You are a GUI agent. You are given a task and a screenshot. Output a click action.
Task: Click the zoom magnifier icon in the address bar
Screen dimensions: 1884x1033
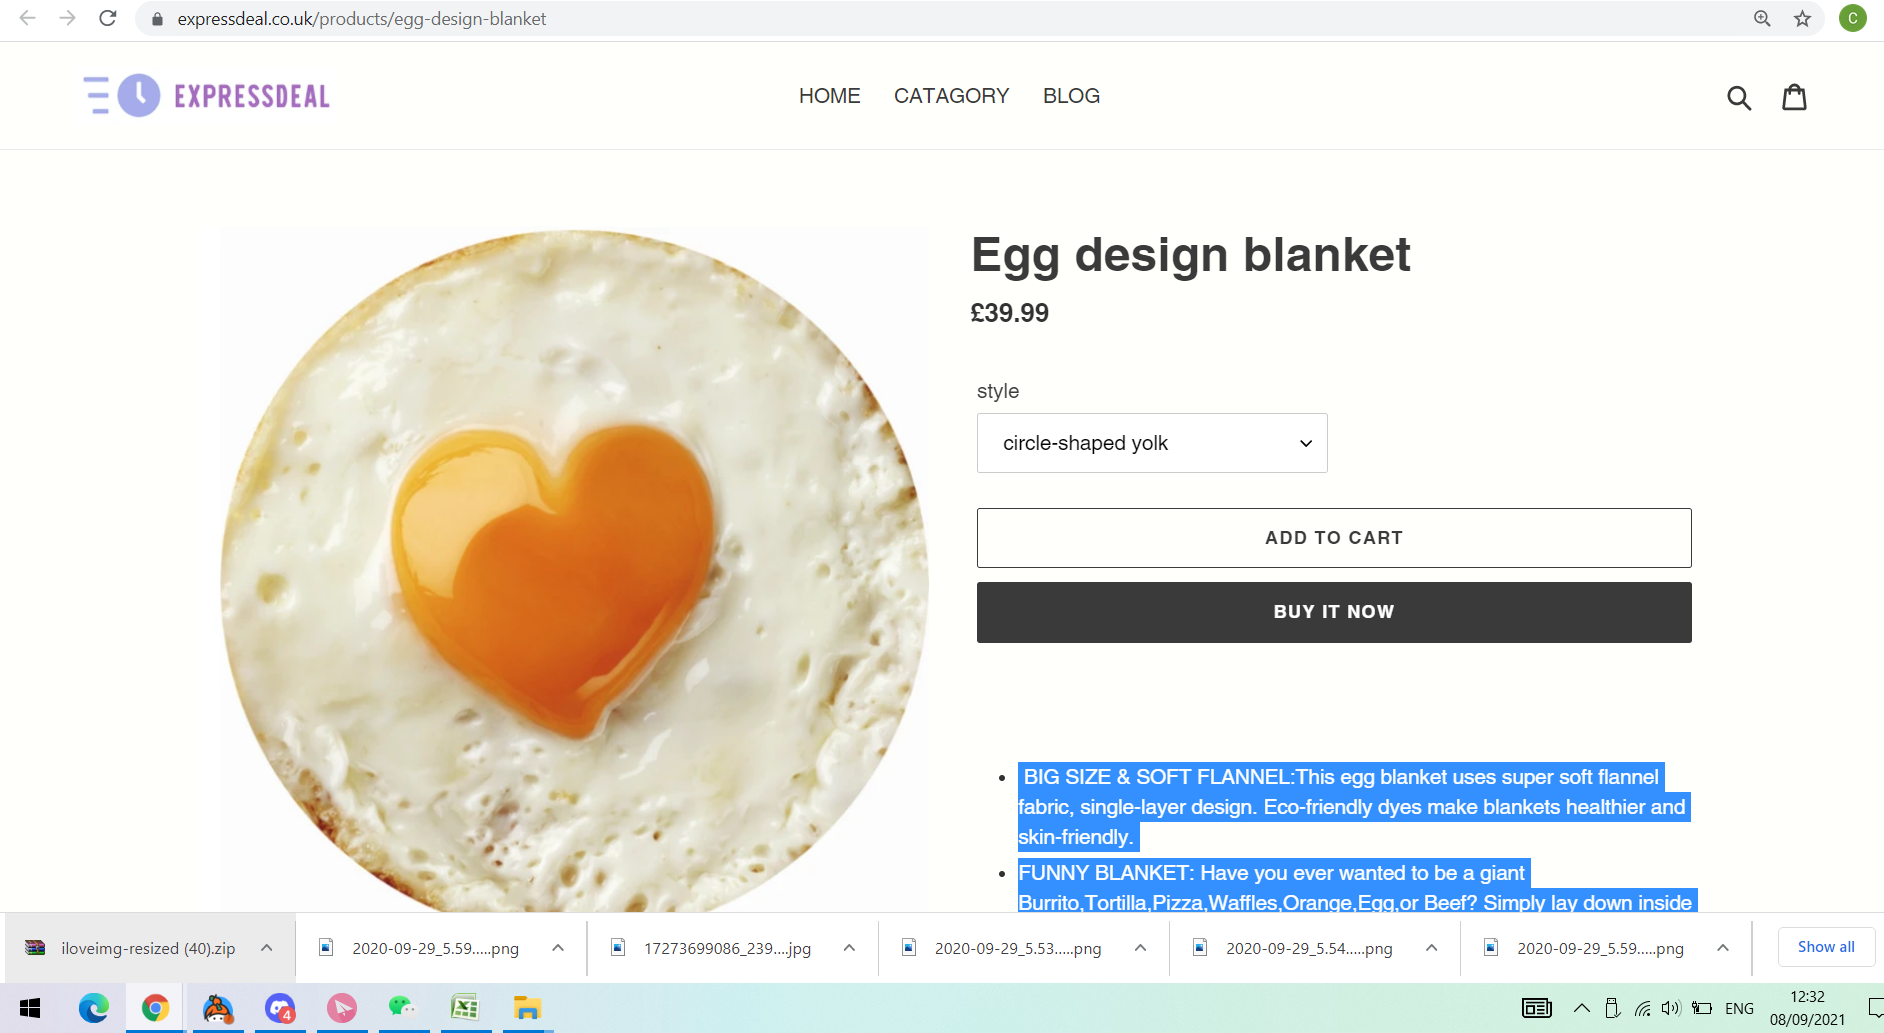pos(1762,18)
